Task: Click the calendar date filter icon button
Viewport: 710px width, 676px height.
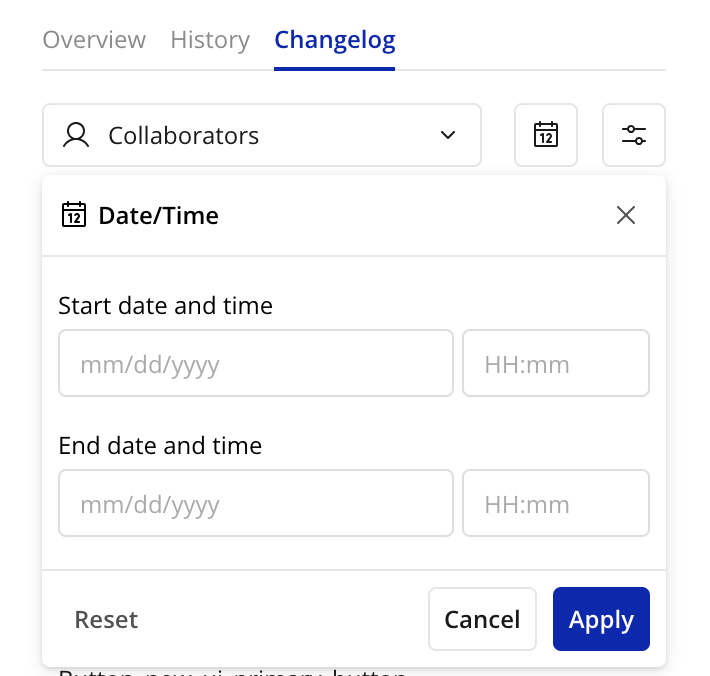Action: (x=546, y=135)
